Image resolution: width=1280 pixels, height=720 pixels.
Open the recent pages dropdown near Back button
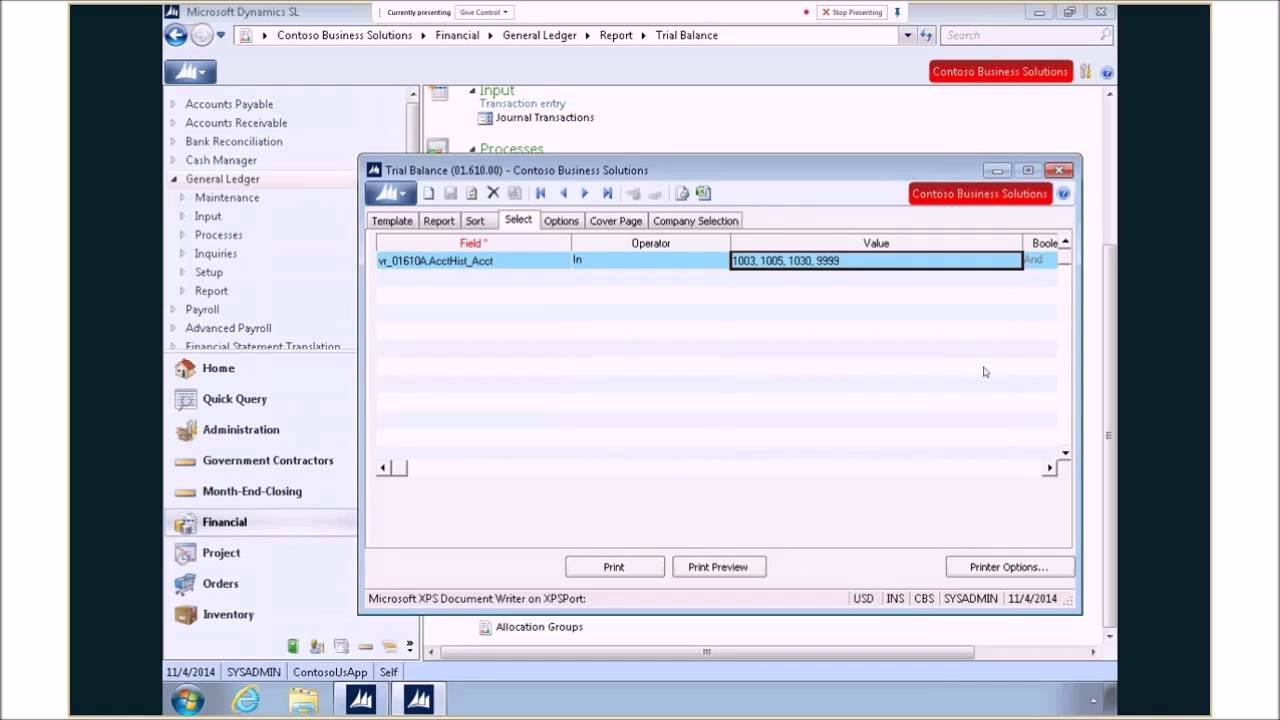point(221,35)
